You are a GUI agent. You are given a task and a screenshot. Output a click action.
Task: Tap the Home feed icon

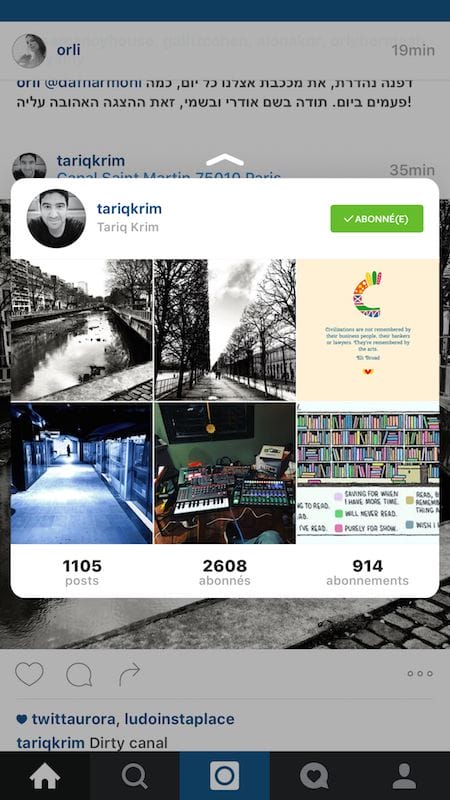pos(45,776)
